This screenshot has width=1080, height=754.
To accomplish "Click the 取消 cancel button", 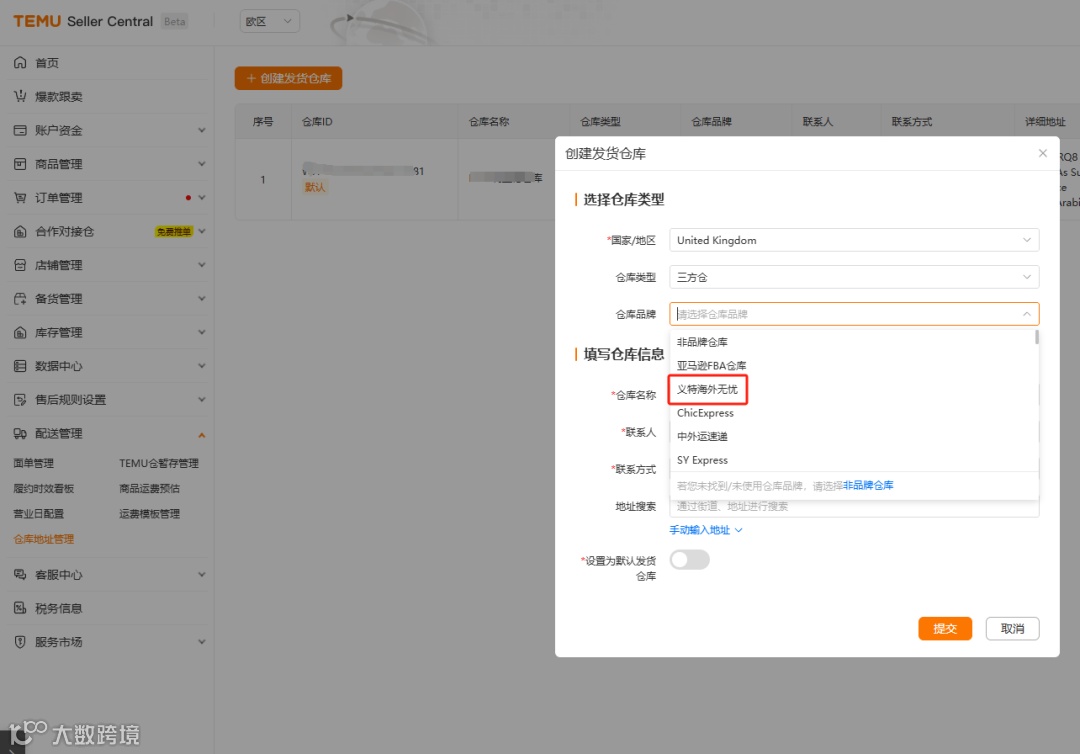I will click(x=1012, y=629).
